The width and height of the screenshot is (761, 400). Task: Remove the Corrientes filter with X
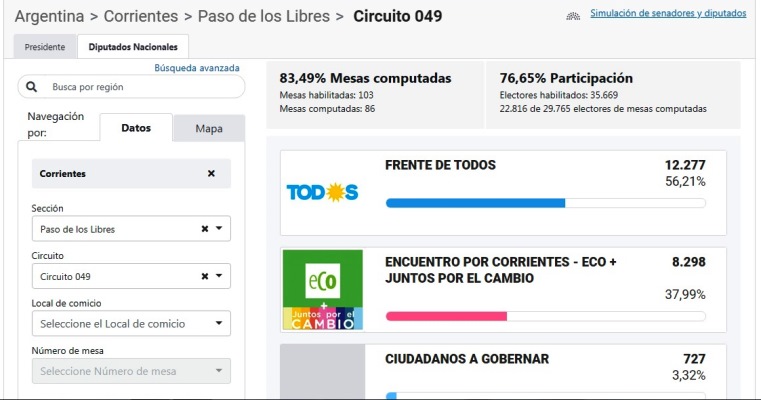click(211, 173)
